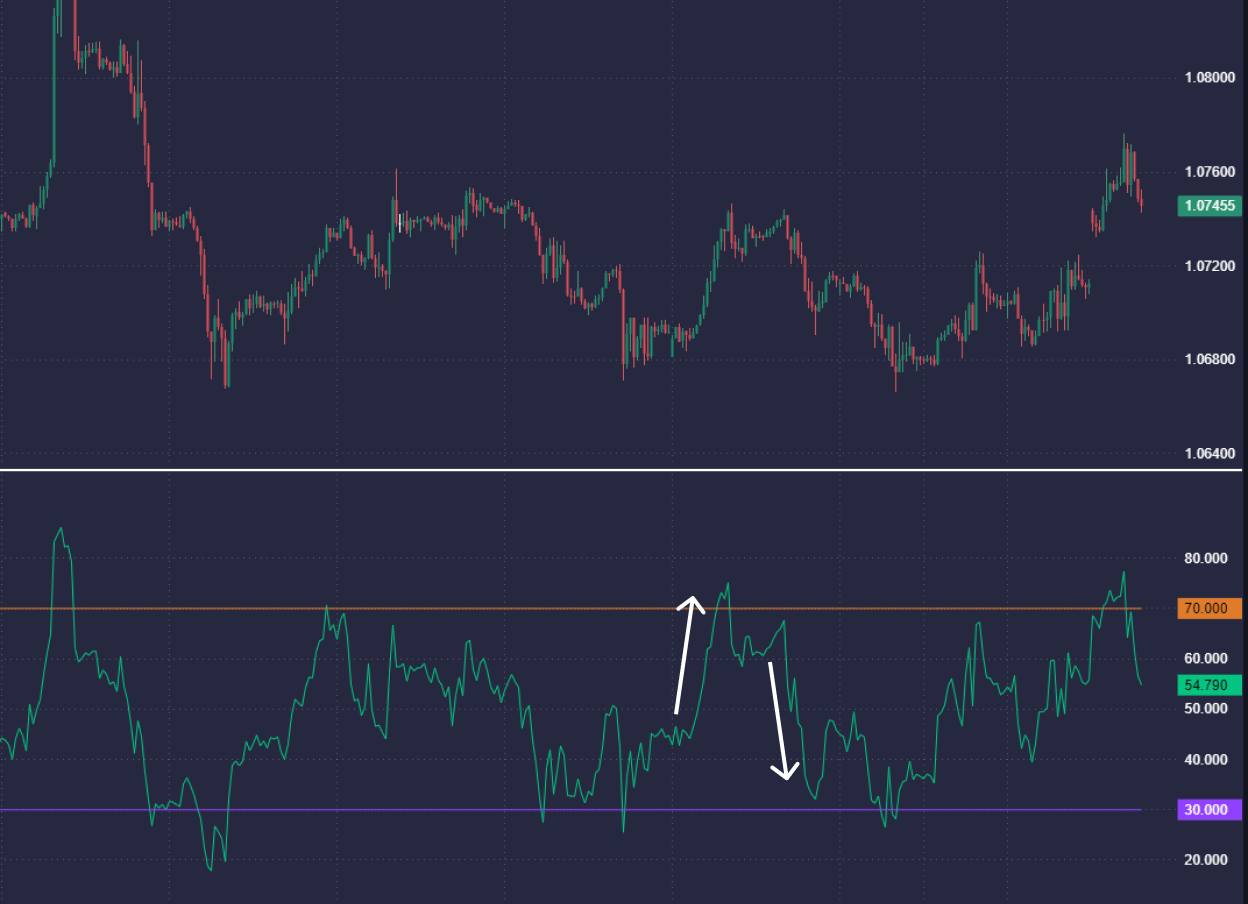Click the 60.000 RSI axis label

(1205, 659)
